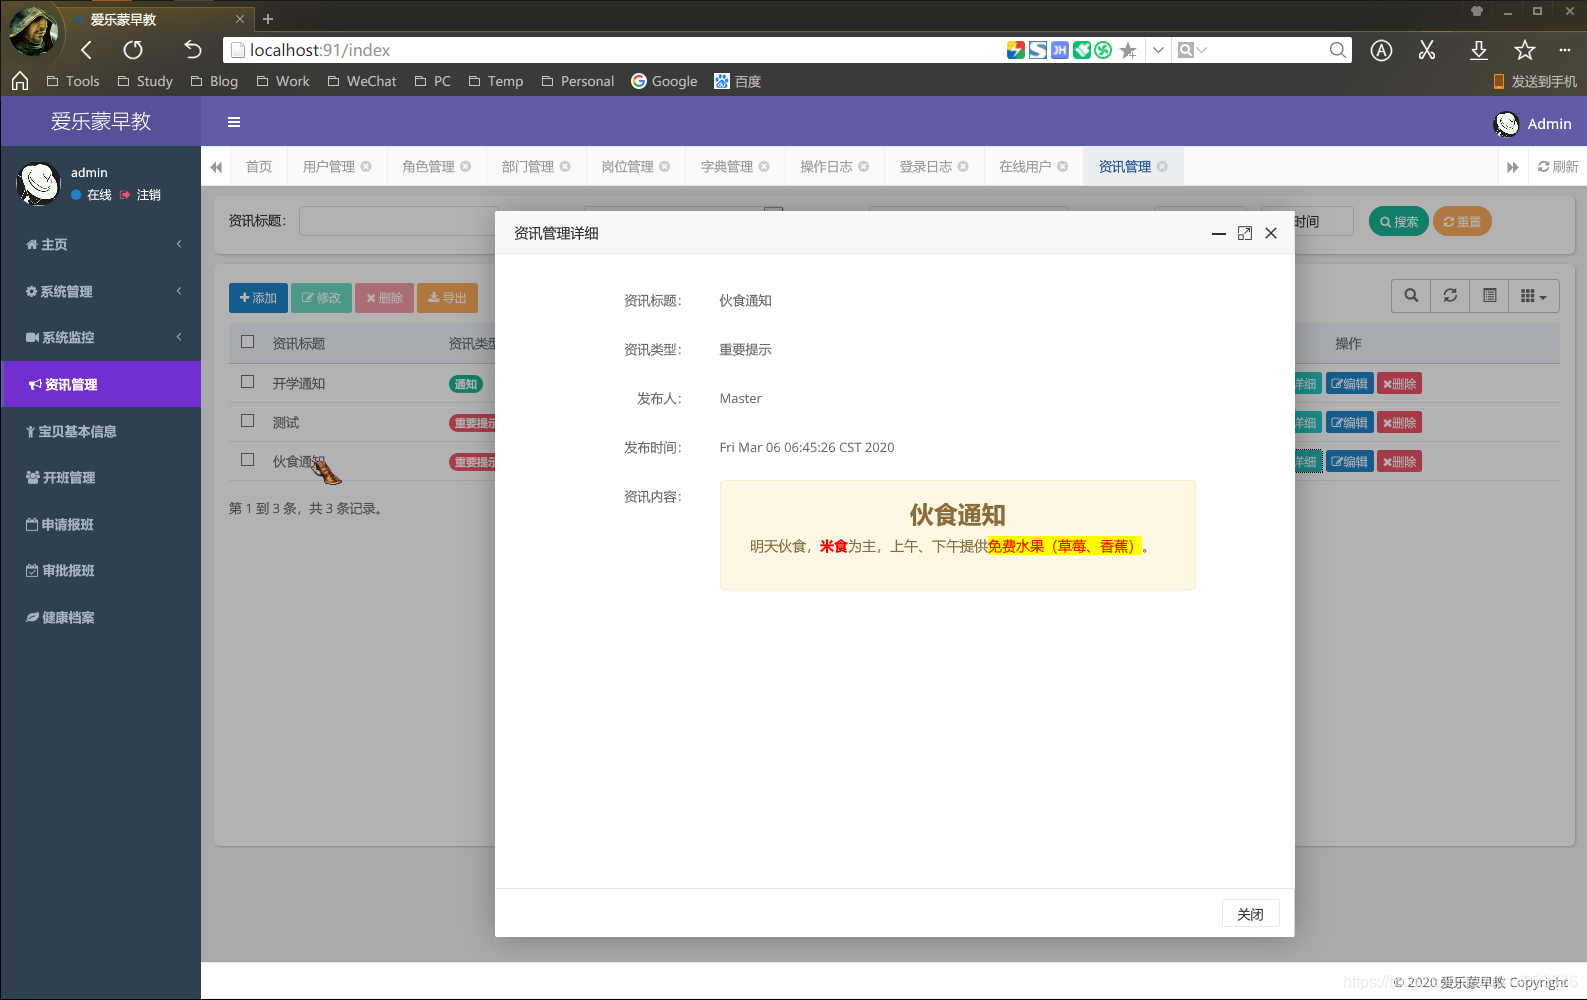Close the 用户管理 tab via its x icon

[x=366, y=166]
